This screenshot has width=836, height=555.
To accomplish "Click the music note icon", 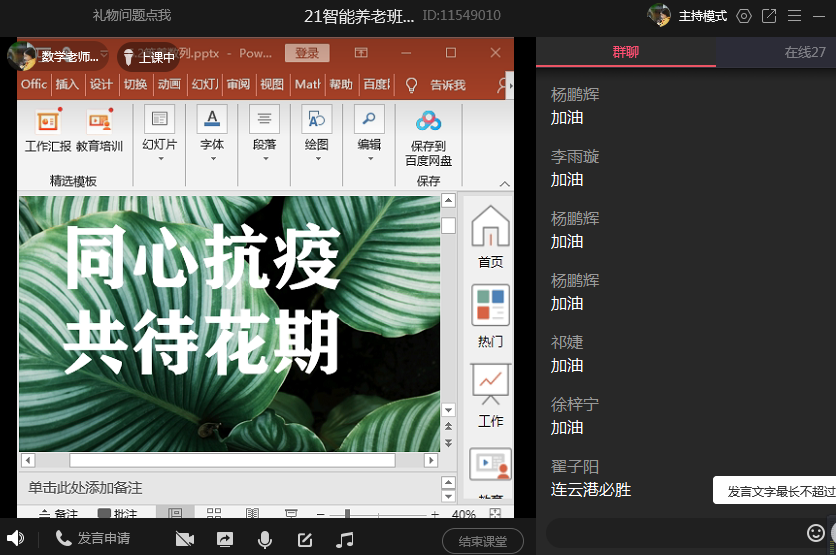I will coord(345,540).
